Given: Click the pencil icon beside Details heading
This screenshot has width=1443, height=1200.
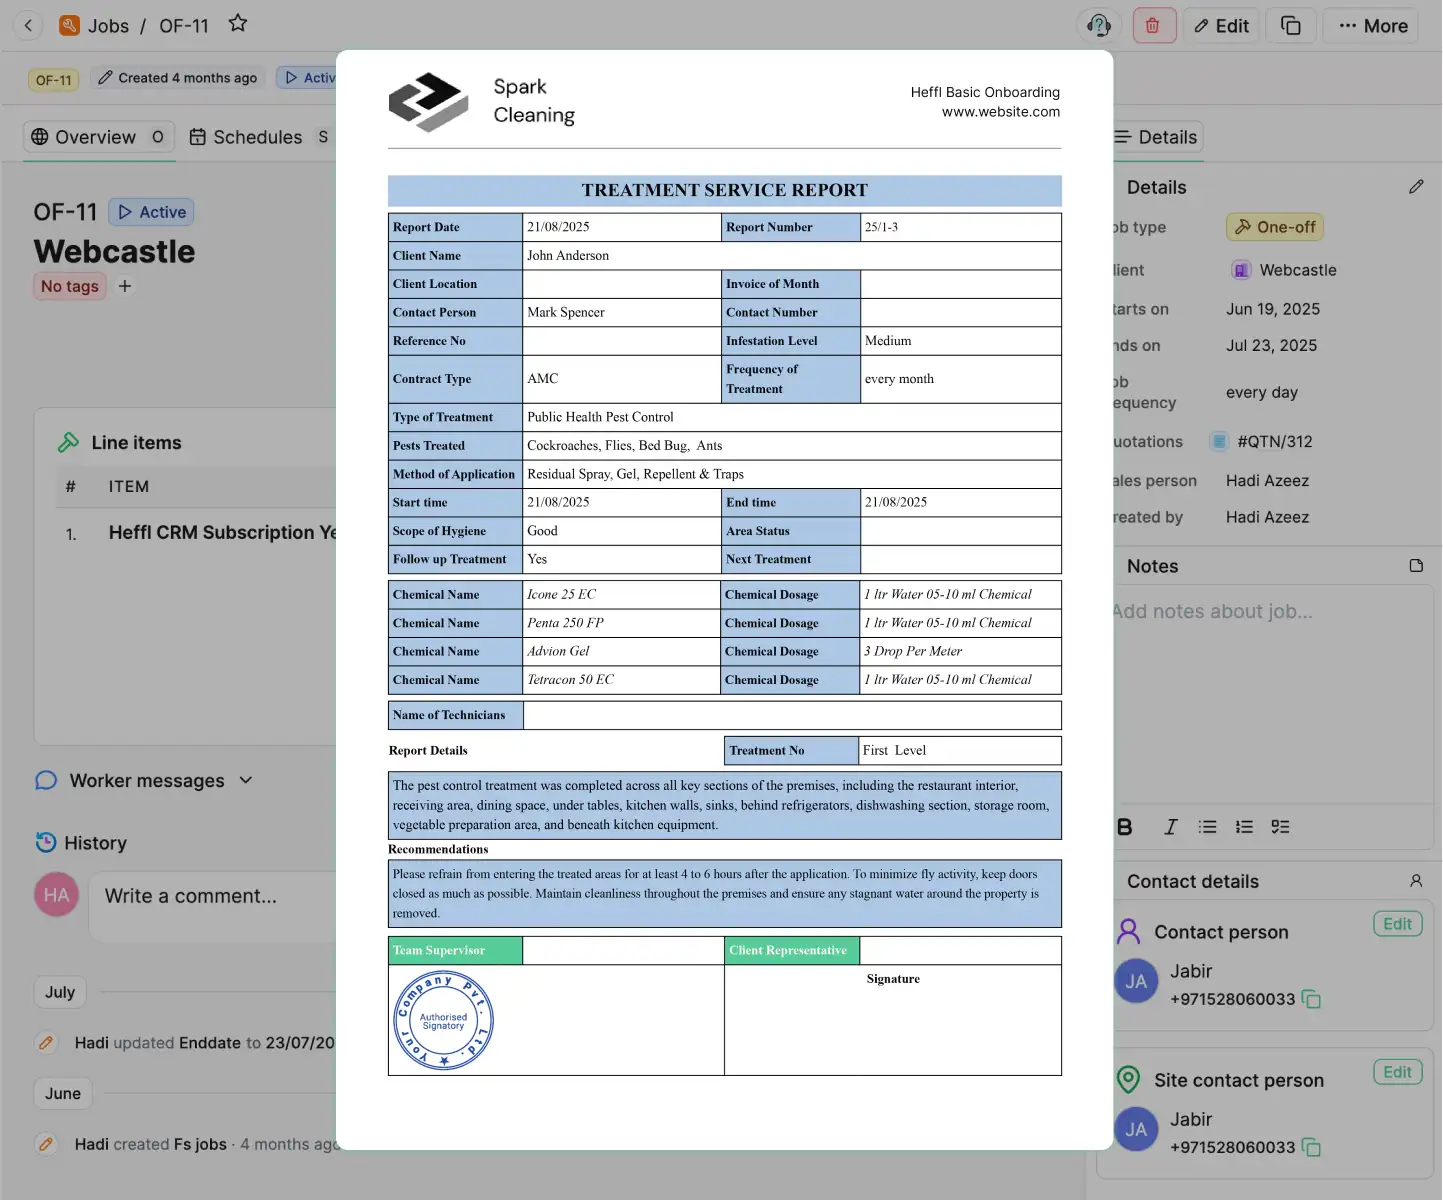Looking at the screenshot, I should pos(1416,187).
